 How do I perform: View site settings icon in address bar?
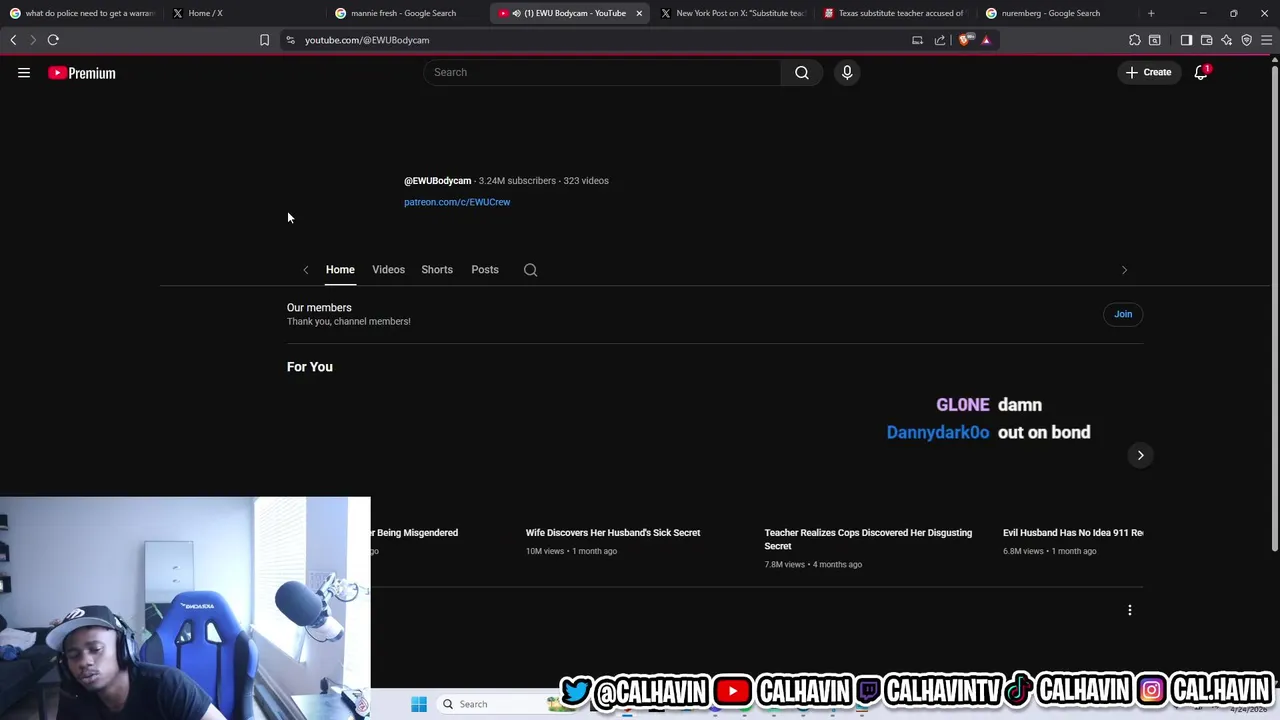point(290,40)
